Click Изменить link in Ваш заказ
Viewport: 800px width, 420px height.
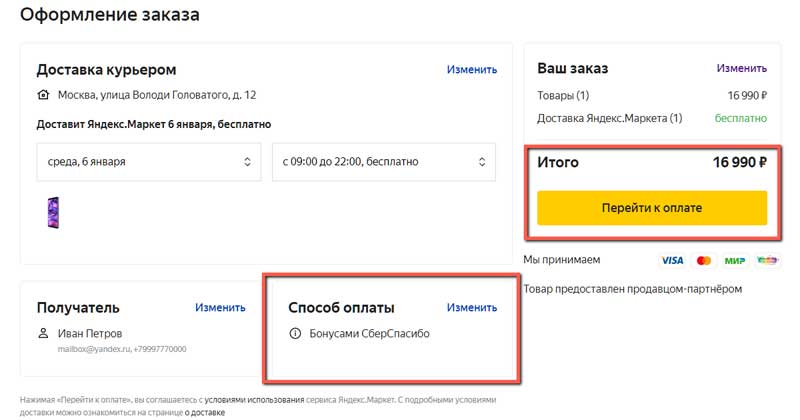[x=741, y=68]
